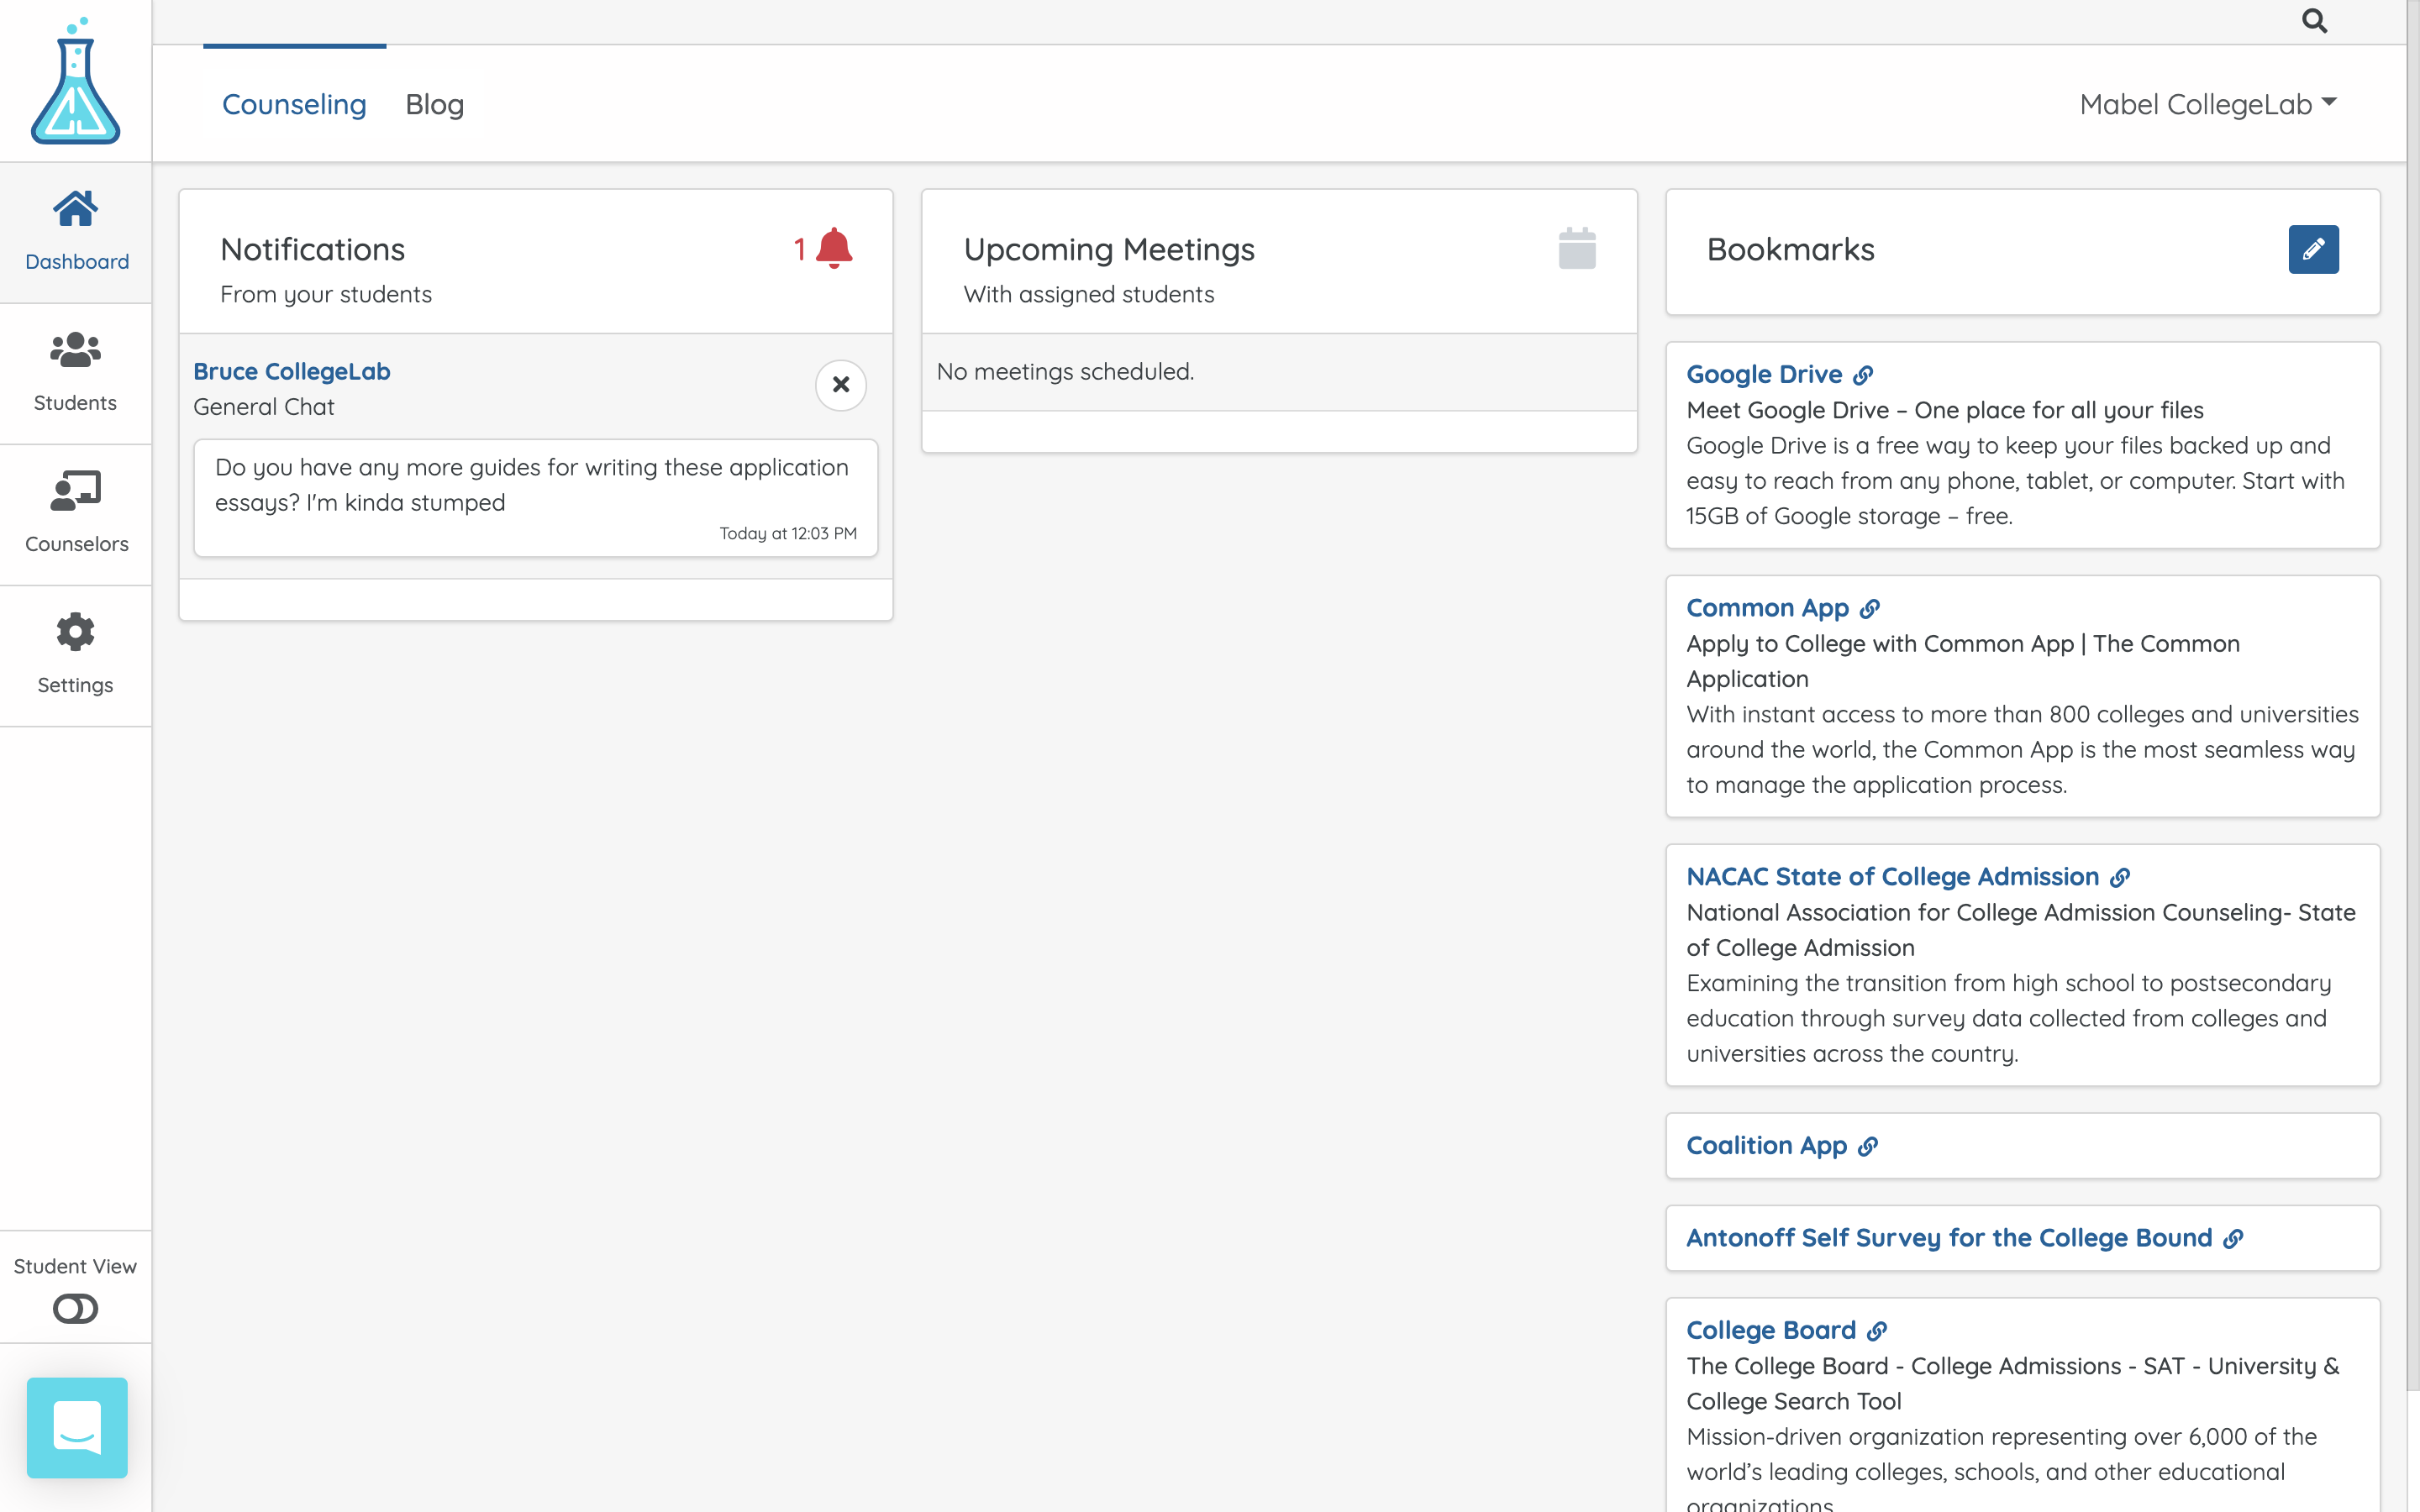Viewport: 2420px width, 1512px height.
Task: Toggle the Student View switch
Action: (75, 1308)
